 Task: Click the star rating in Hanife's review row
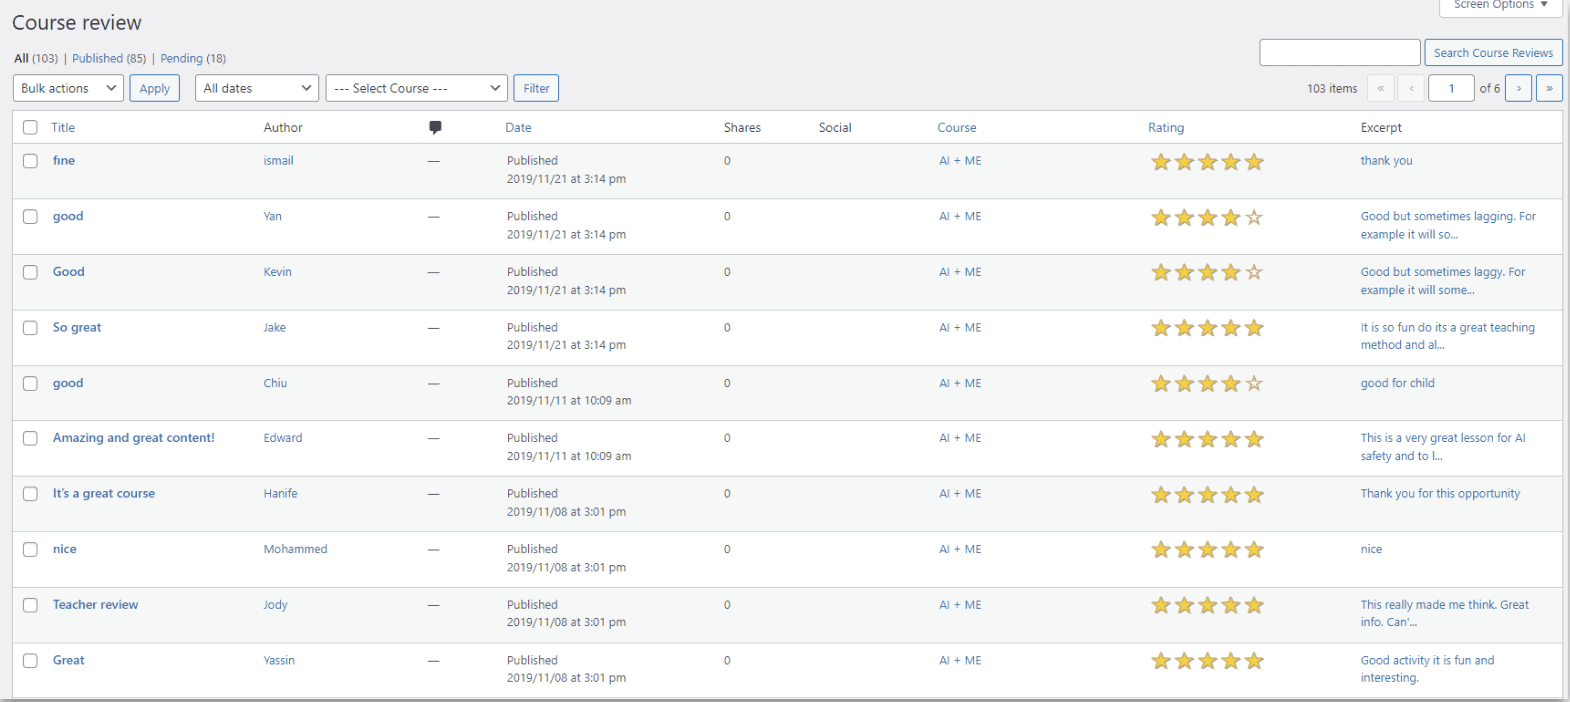click(1207, 495)
